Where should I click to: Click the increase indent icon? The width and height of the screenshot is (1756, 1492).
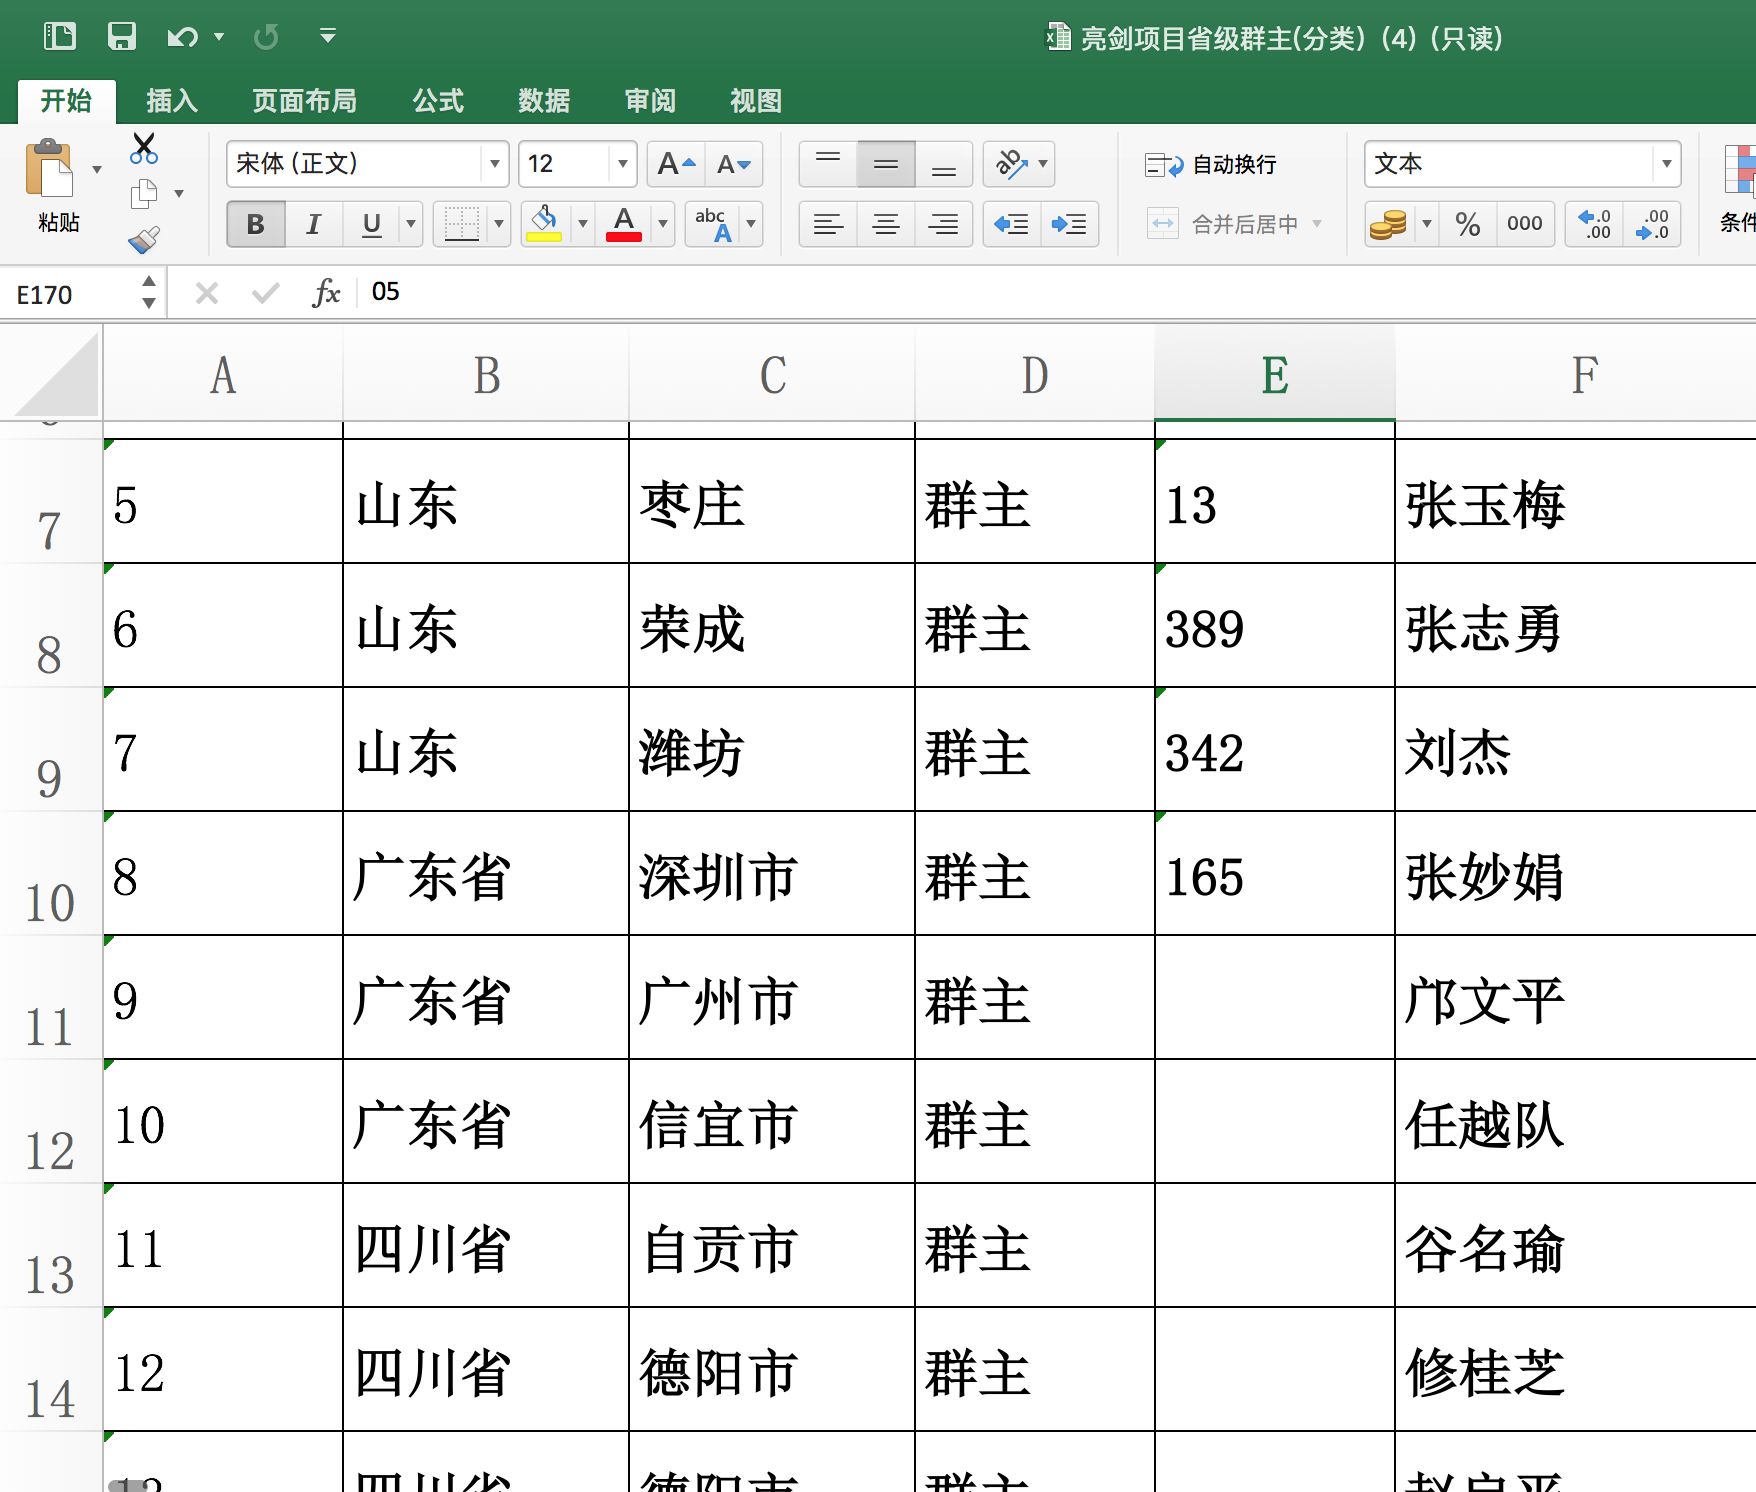[x=1069, y=224]
